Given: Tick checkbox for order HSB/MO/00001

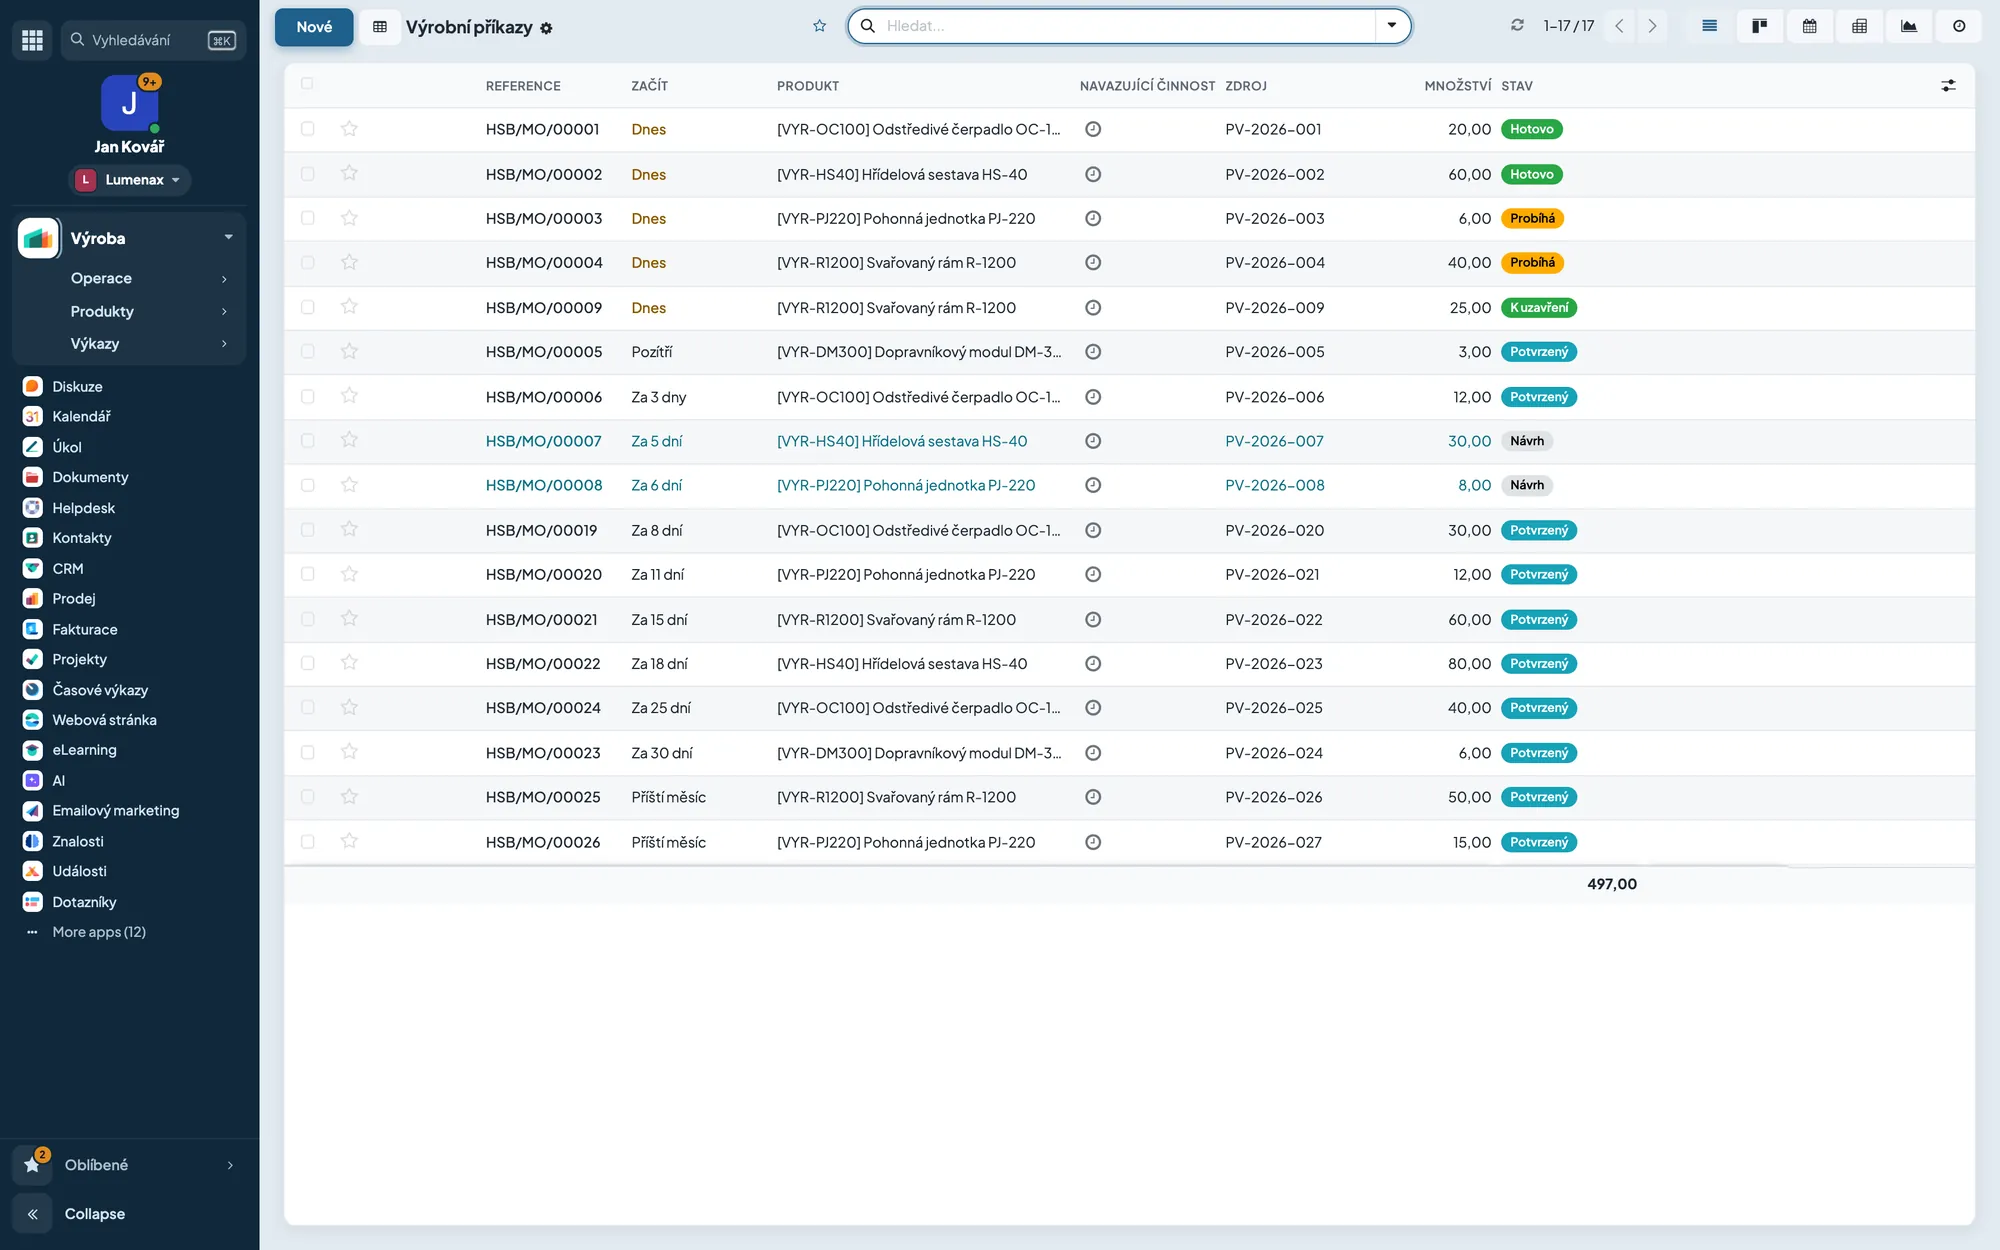Looking at the screenshot, I should (x=308, y=129).
